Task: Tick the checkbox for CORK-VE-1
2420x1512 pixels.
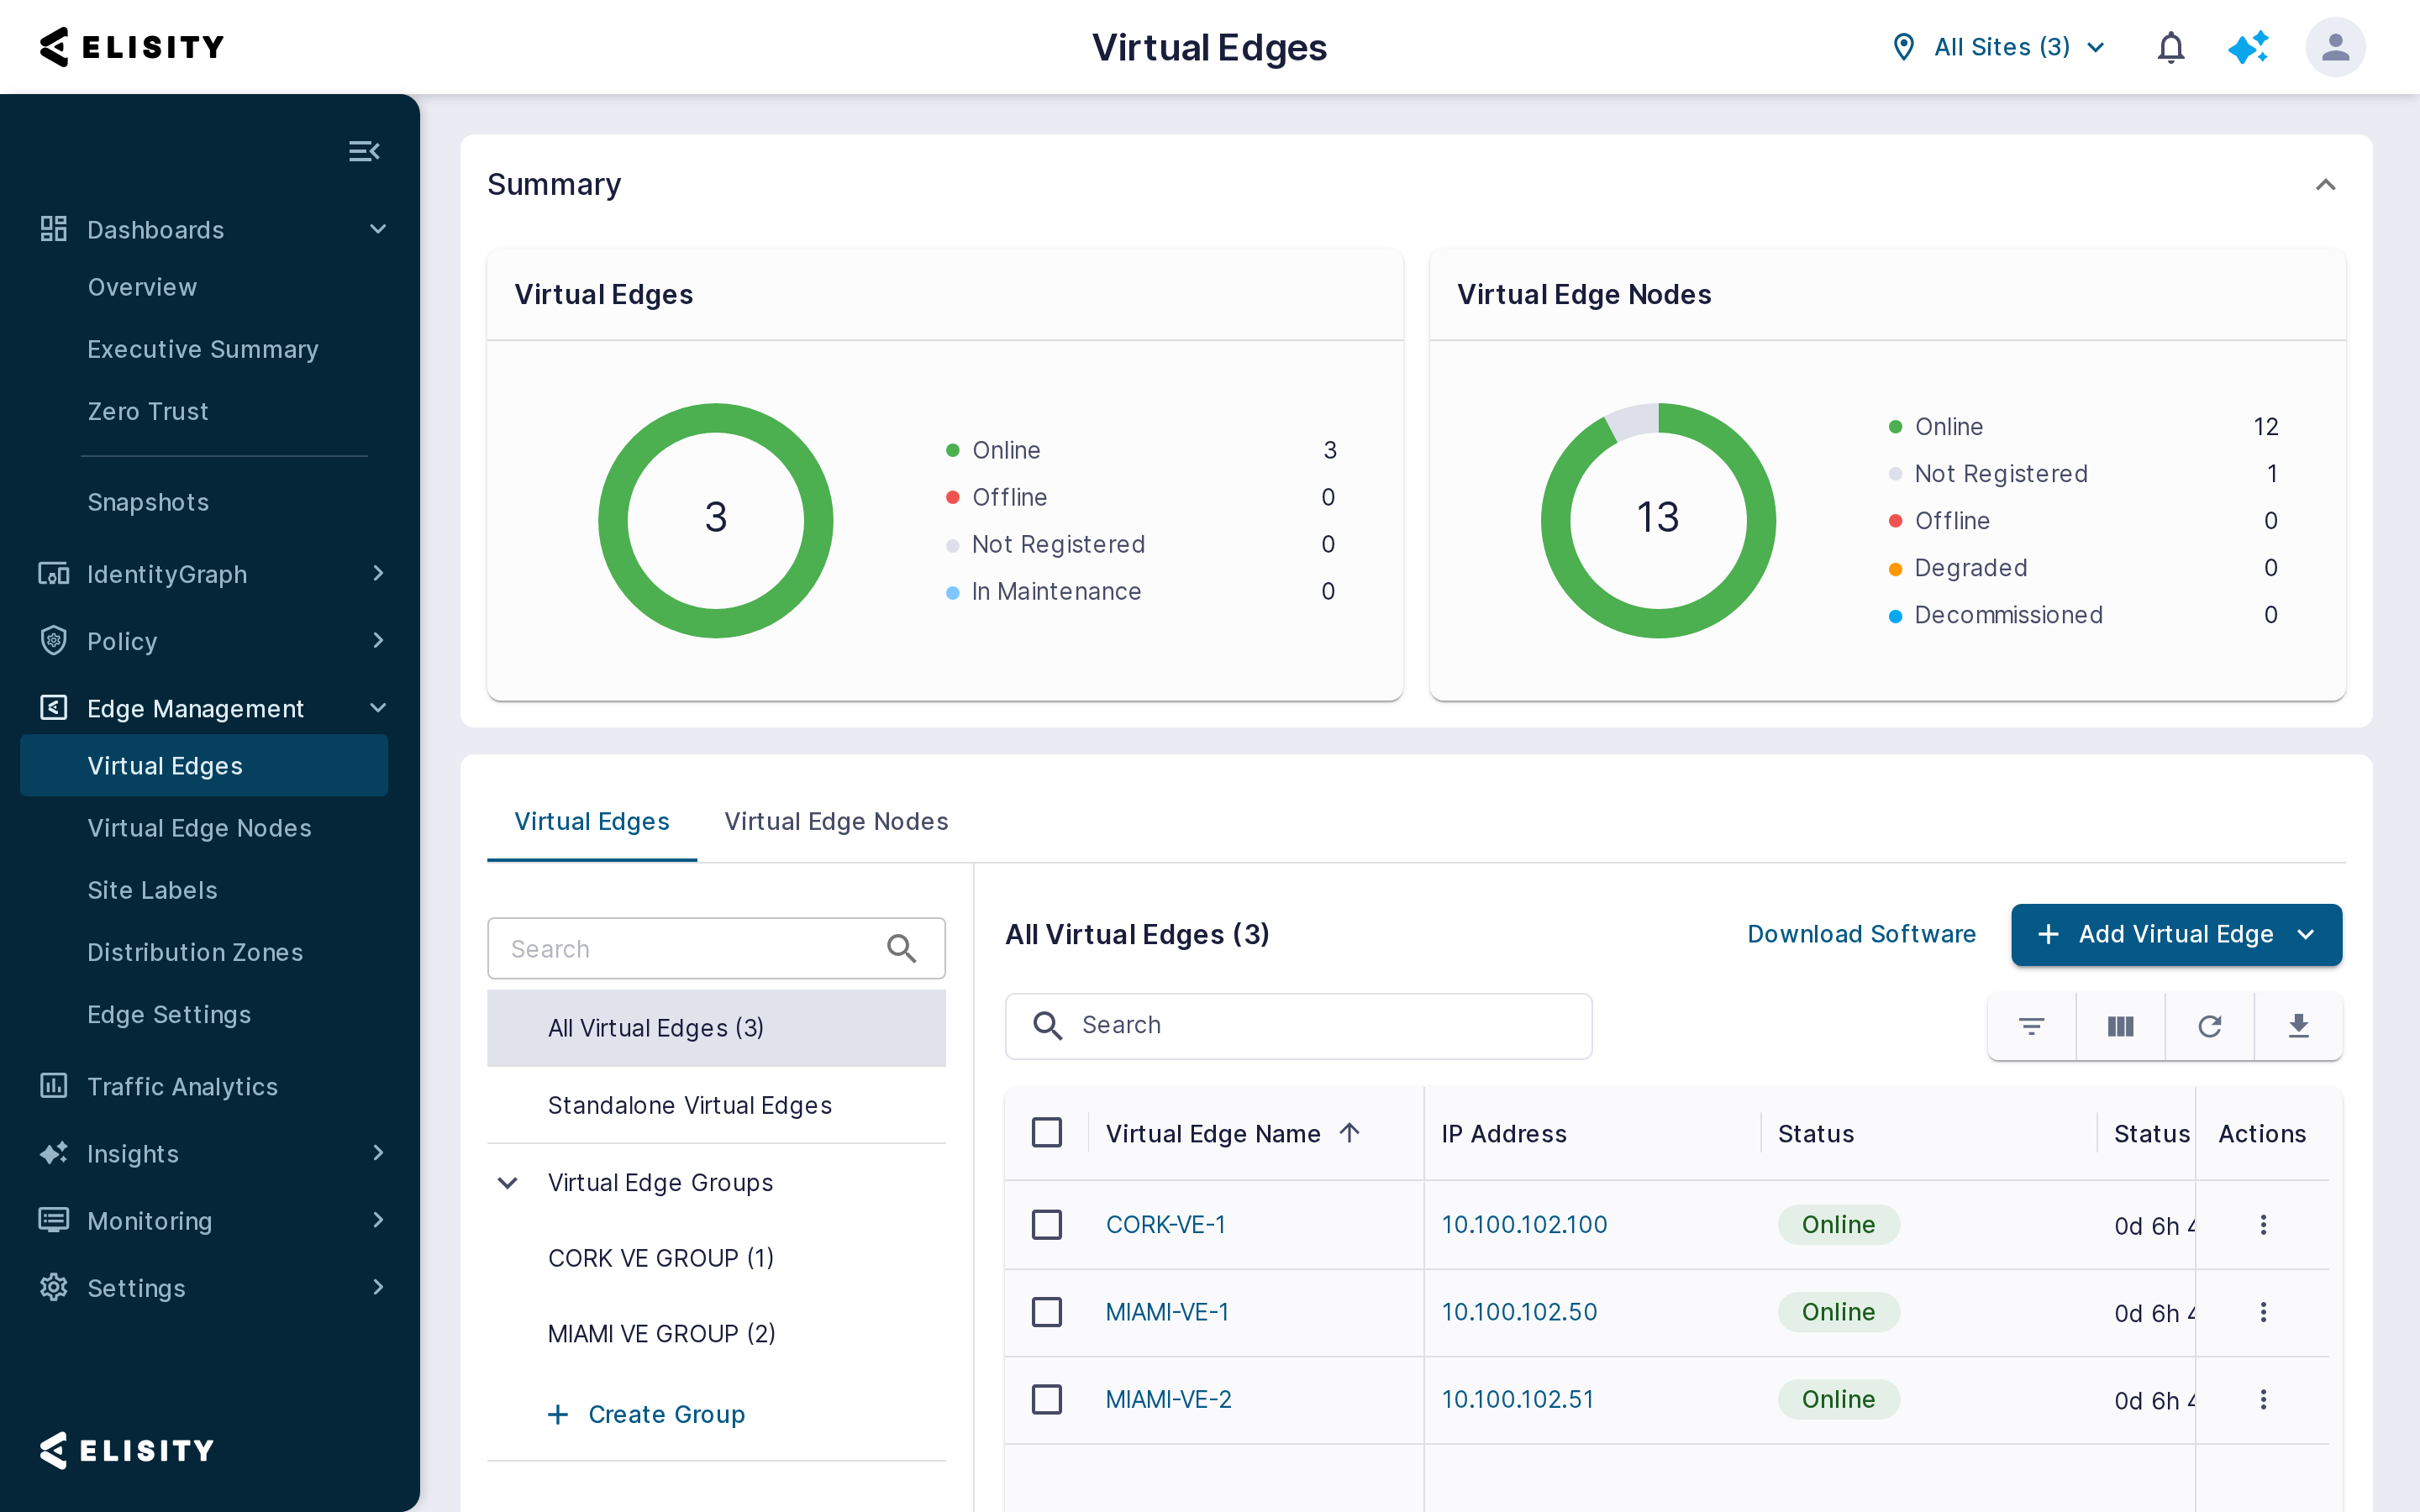Action: click(1046, 1225)
